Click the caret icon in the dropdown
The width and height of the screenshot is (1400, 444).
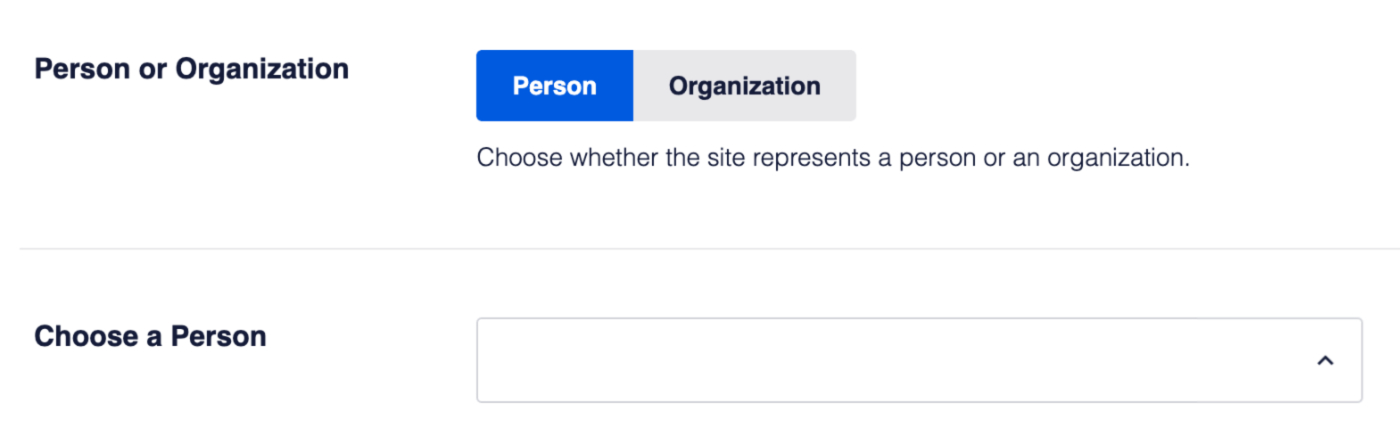(1325, 361)
